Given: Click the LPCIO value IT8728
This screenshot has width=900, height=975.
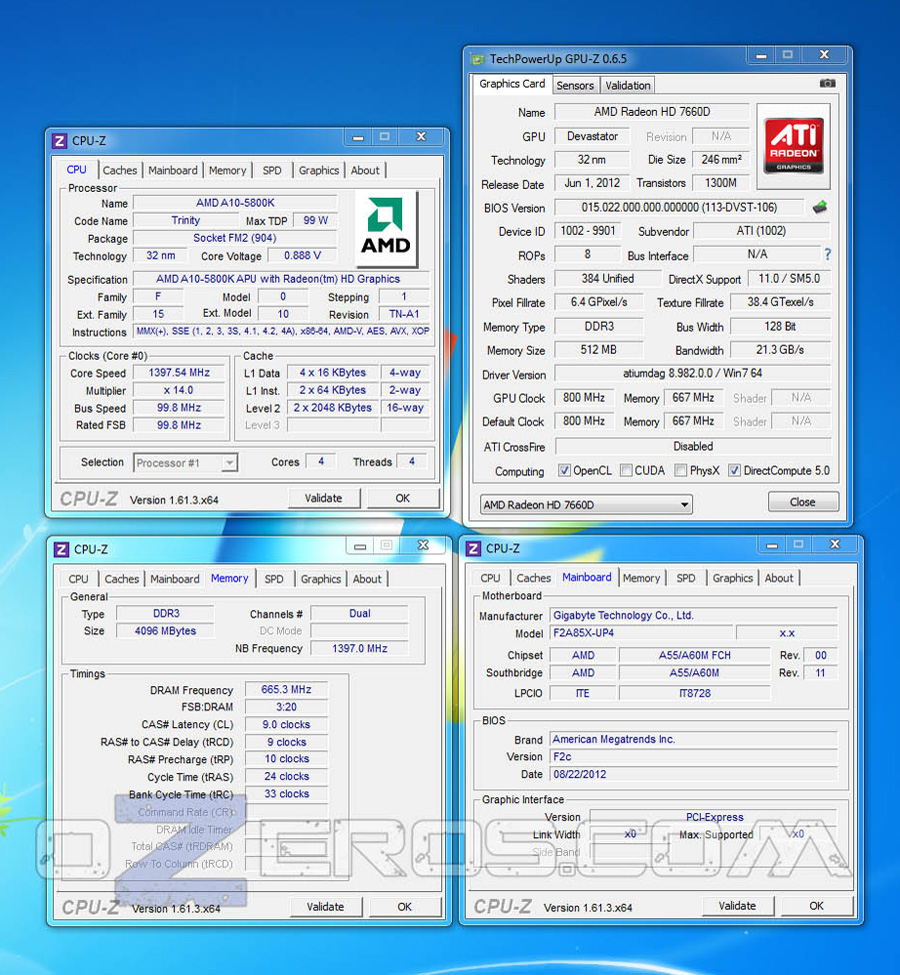Looking at the screenshot, I should click(695, 693).
